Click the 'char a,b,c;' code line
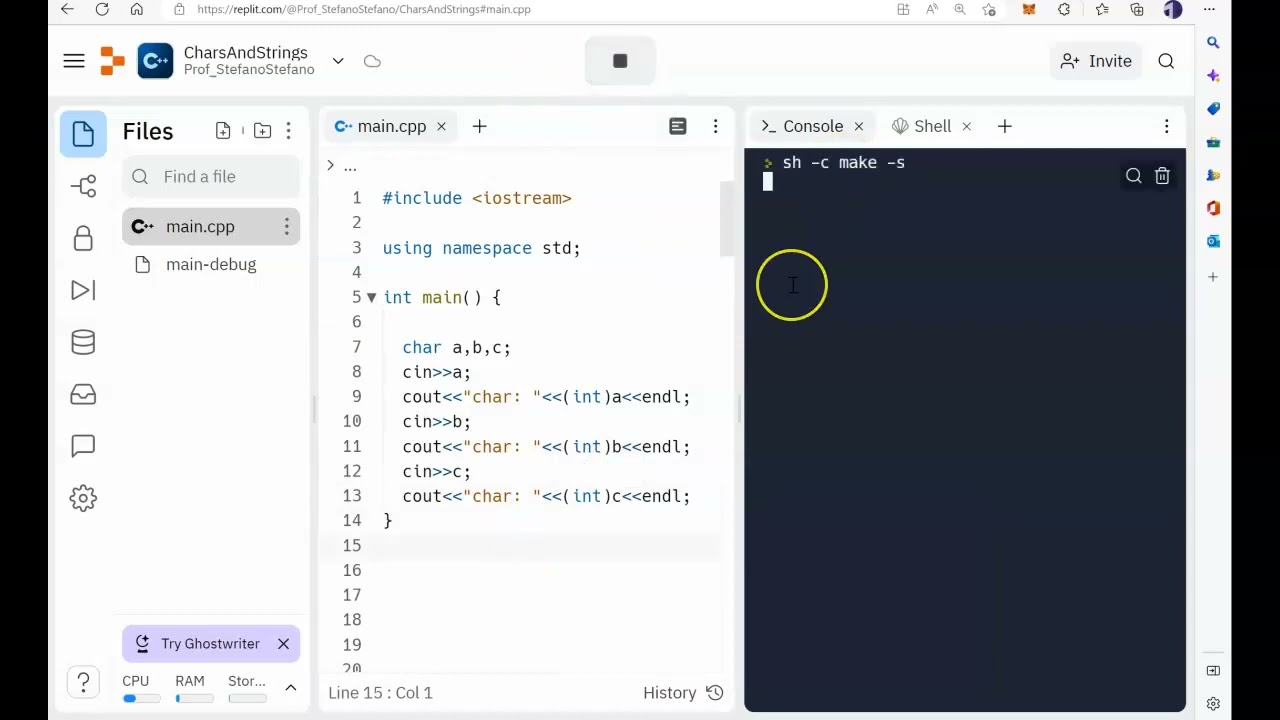 456,348
